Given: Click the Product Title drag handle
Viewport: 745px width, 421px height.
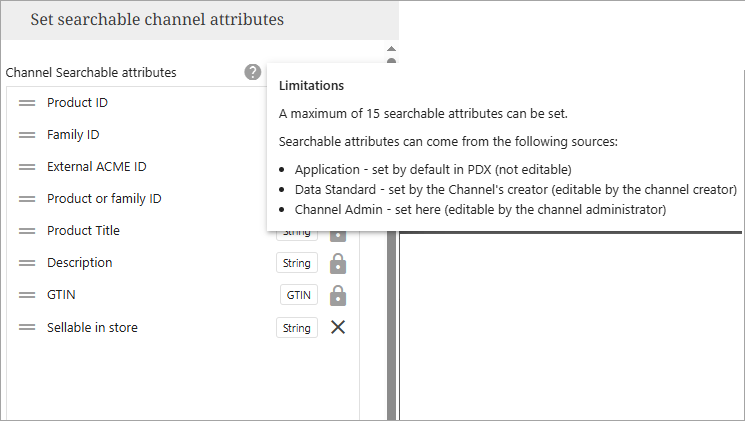Looking at the screenshot, I should (x=27, y=231).
